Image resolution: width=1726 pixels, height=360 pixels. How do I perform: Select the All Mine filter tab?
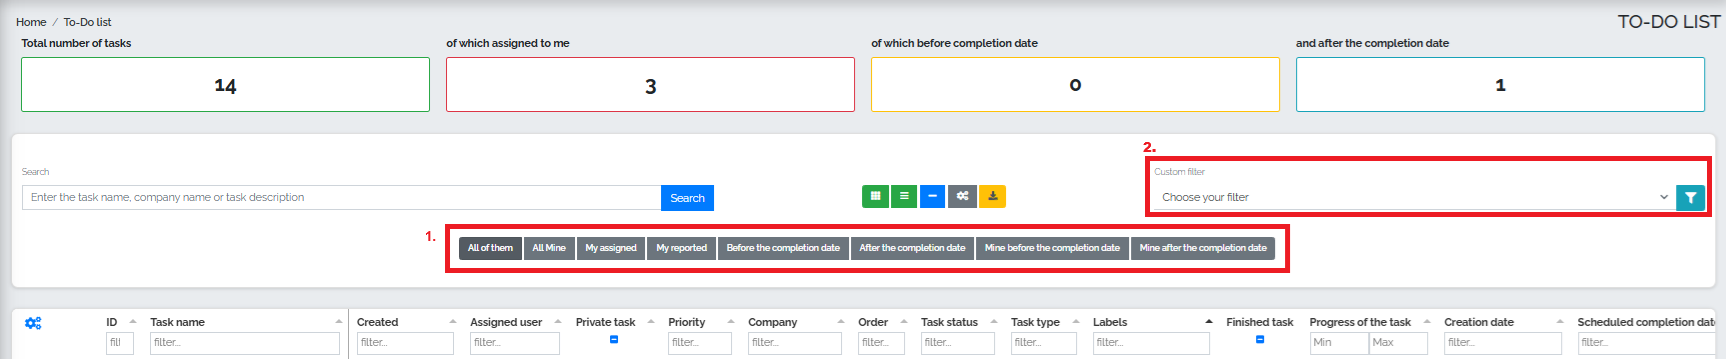[x=549, y=248]
